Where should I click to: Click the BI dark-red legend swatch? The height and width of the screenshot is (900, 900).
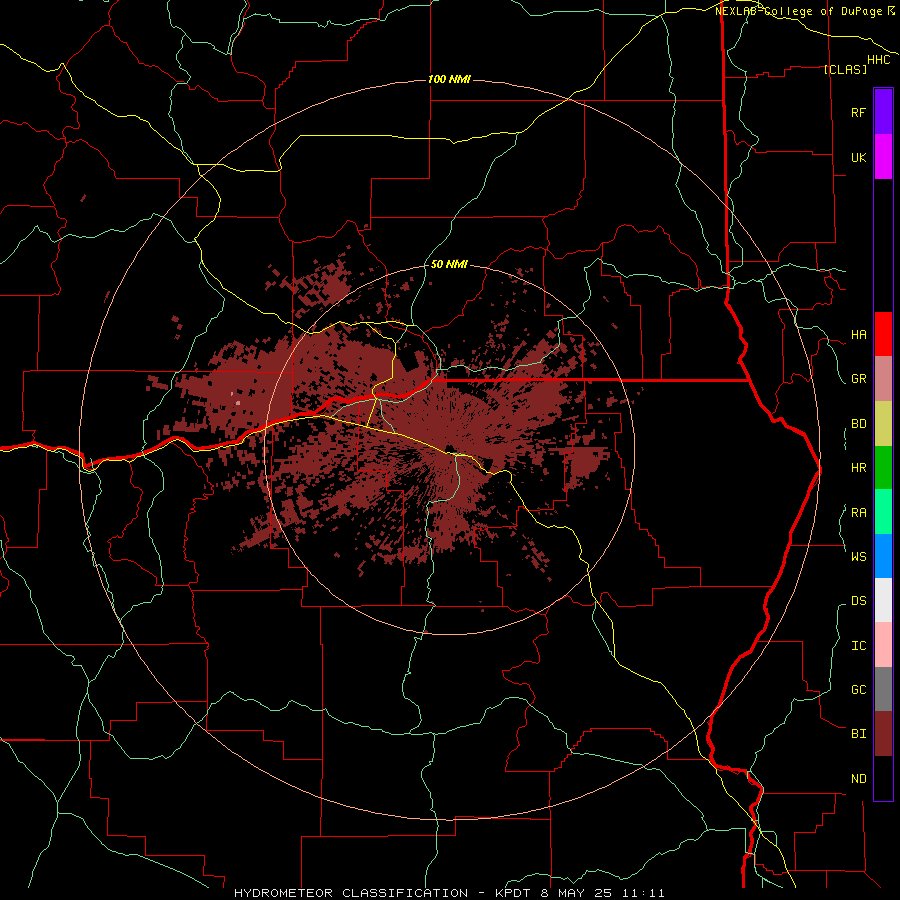click(x=883, y=734)
